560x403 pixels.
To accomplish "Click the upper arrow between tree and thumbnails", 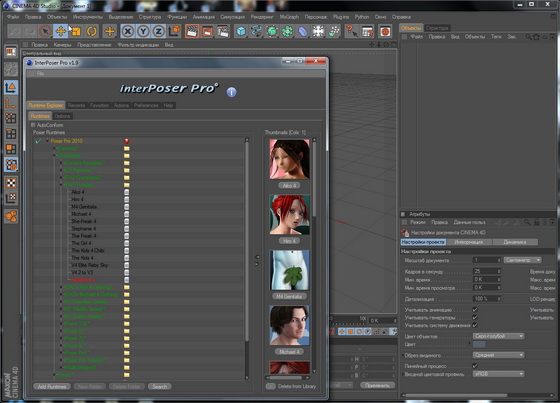I will point(257,257).
